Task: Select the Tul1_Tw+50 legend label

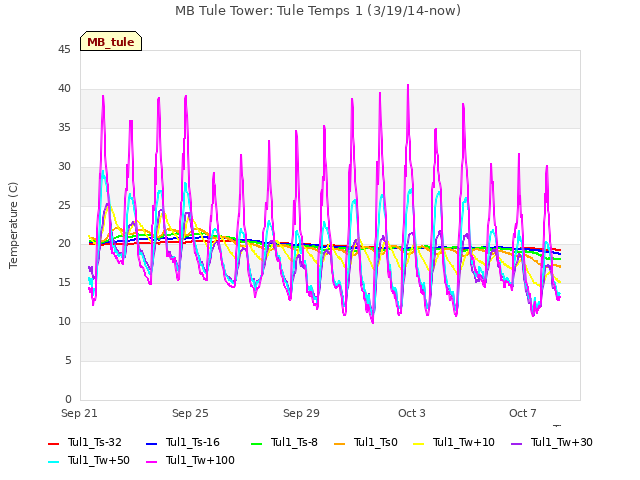Action: click(x=99, y=460)
